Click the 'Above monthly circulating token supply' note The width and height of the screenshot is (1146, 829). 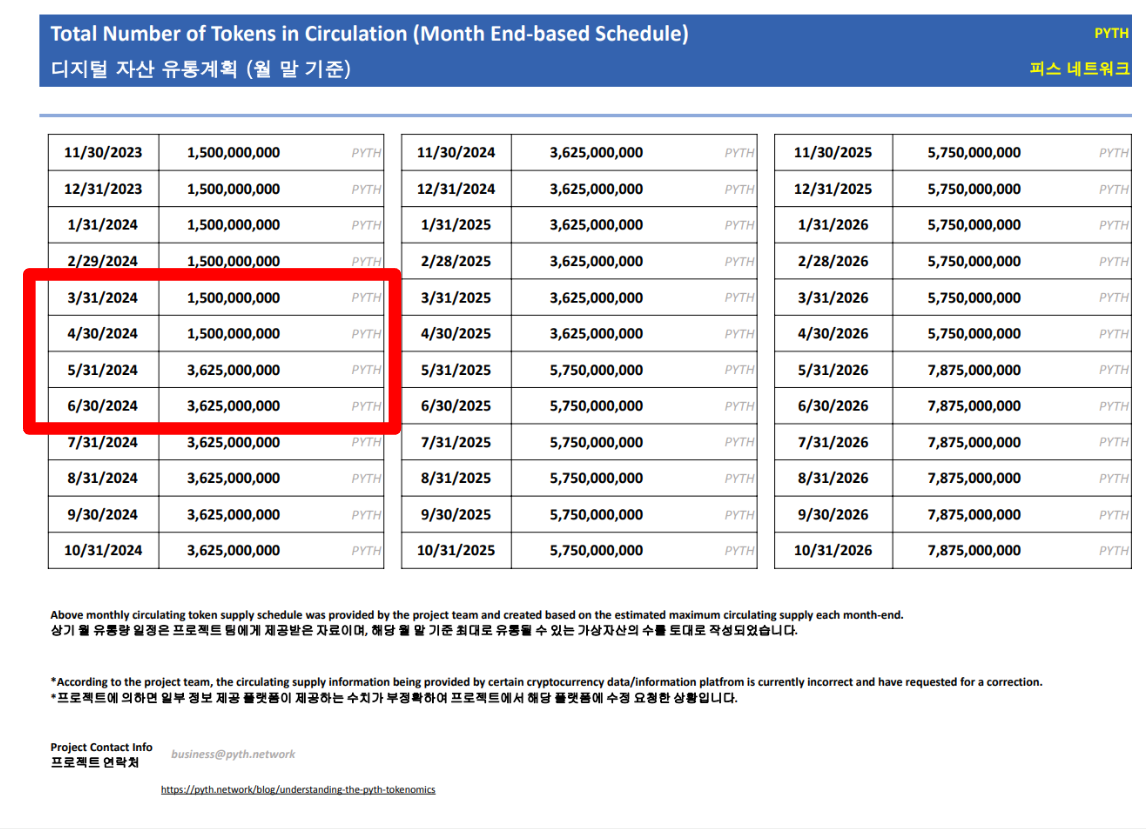point(477,615)
